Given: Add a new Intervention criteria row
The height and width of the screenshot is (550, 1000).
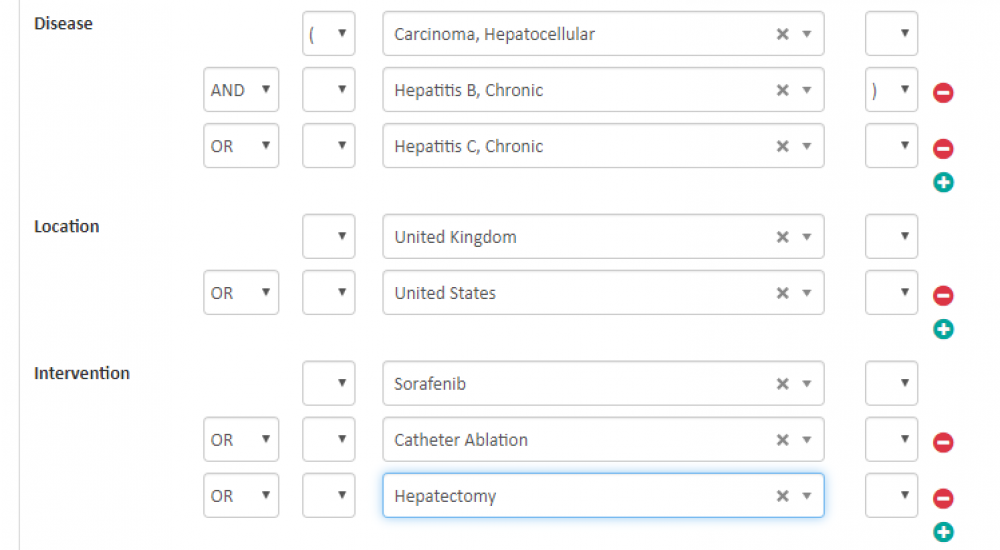Looking at the screenshot, I should point(943,532).
